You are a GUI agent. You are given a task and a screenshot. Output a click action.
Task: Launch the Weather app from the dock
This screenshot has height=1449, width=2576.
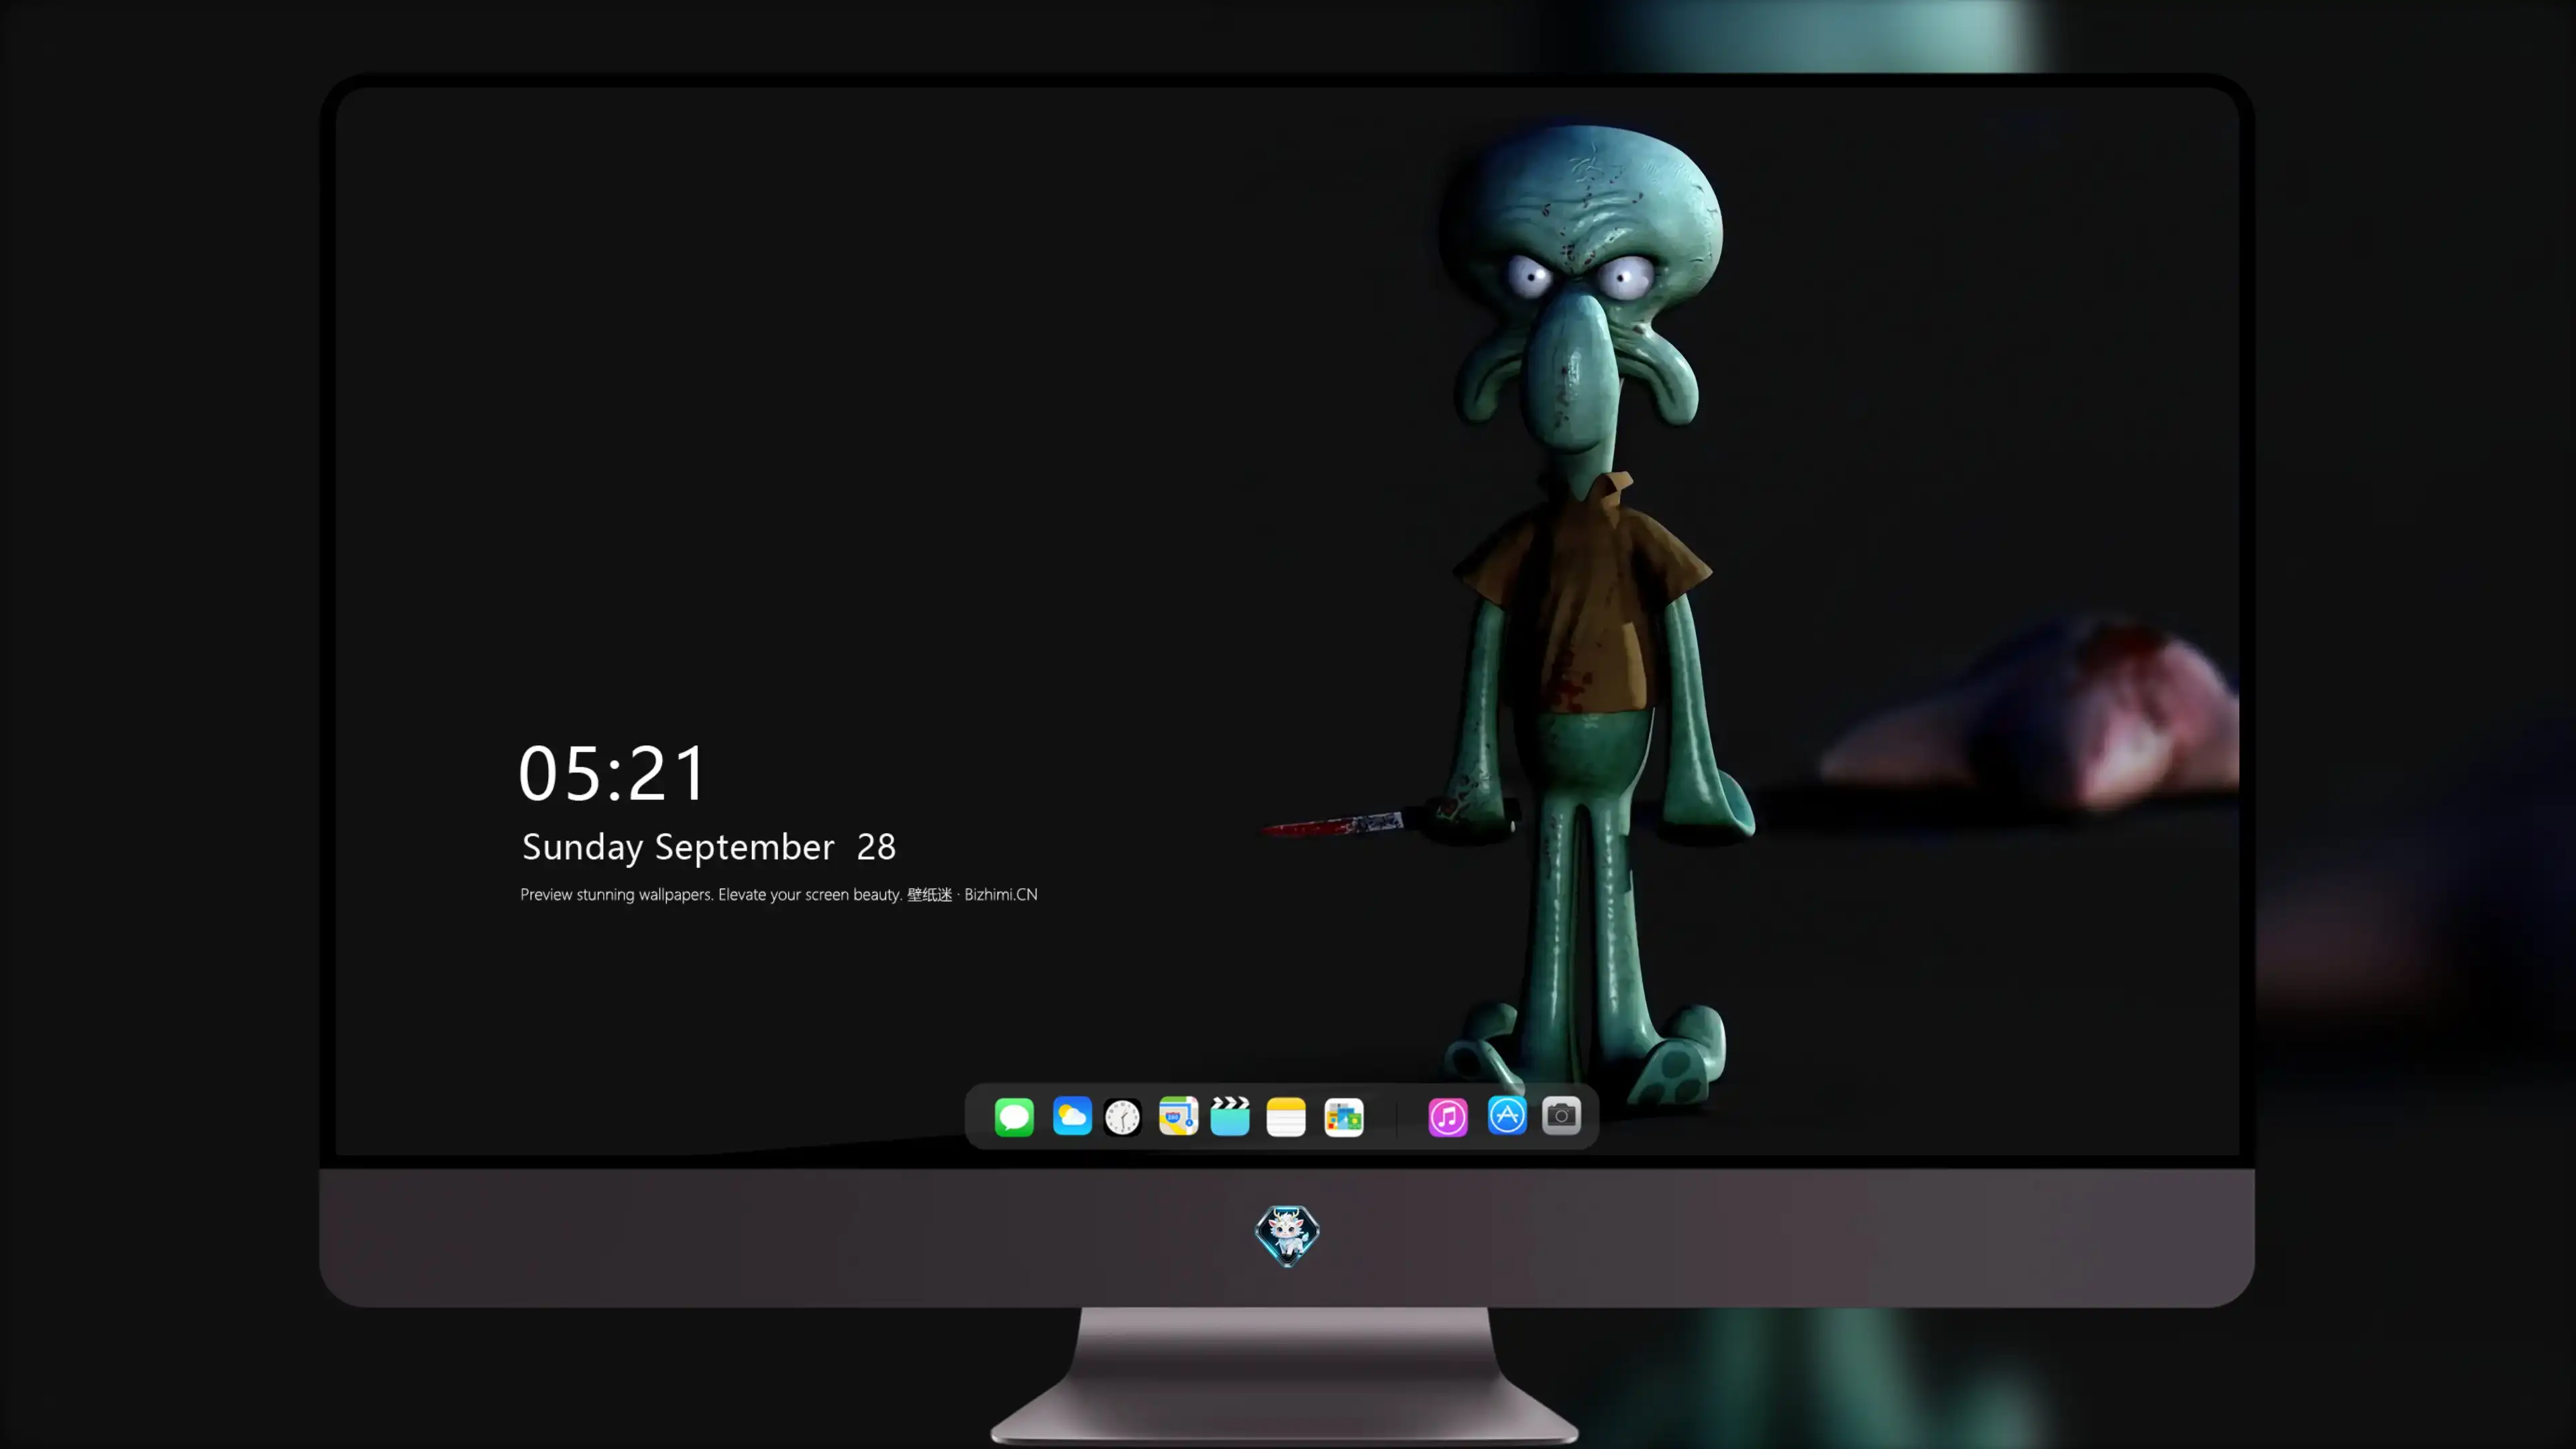click(1072, 1116)
